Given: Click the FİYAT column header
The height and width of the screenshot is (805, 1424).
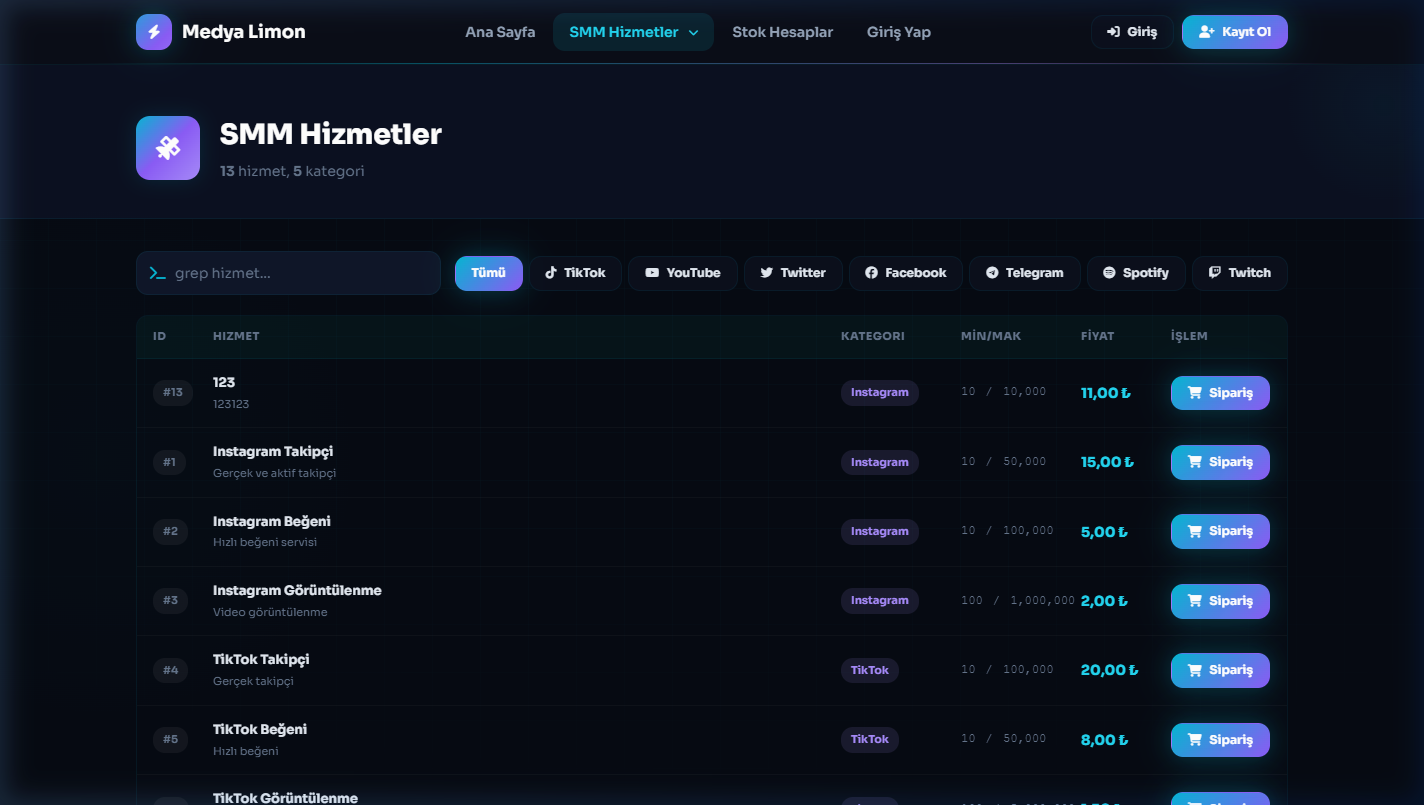Looking at the screenshot, I should (1097, 336).
